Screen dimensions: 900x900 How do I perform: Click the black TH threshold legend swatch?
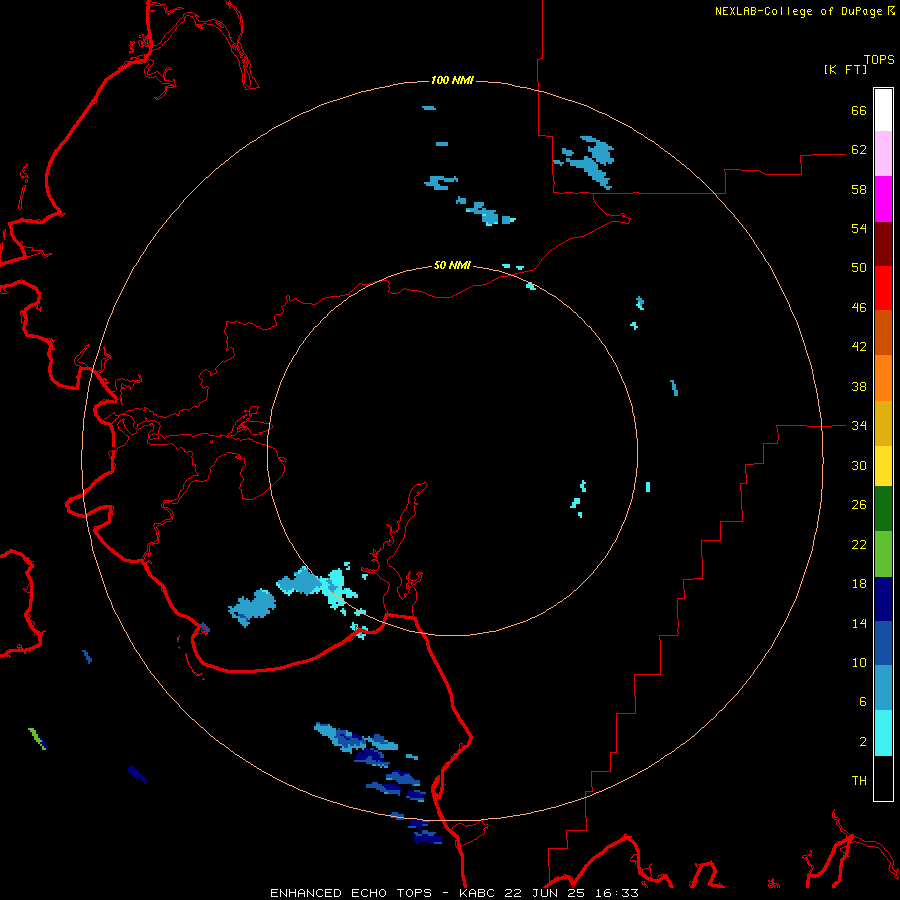(x=883, y=778)
